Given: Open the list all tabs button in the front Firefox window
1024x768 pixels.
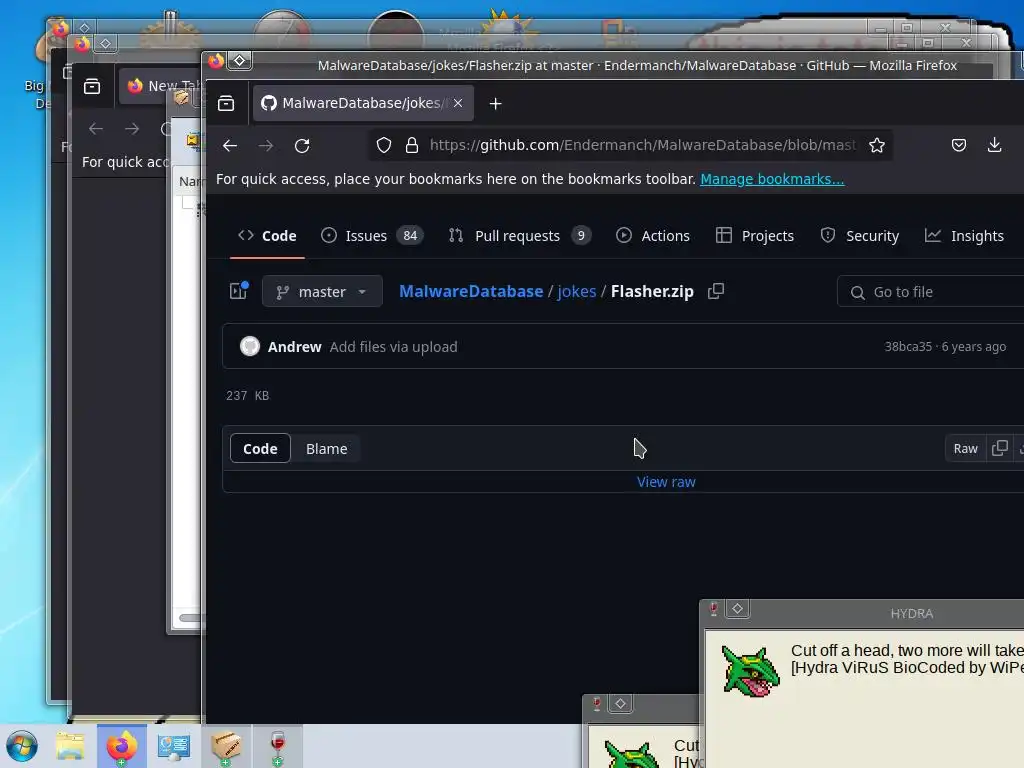Looking at the screenshot, I should 226,103.
